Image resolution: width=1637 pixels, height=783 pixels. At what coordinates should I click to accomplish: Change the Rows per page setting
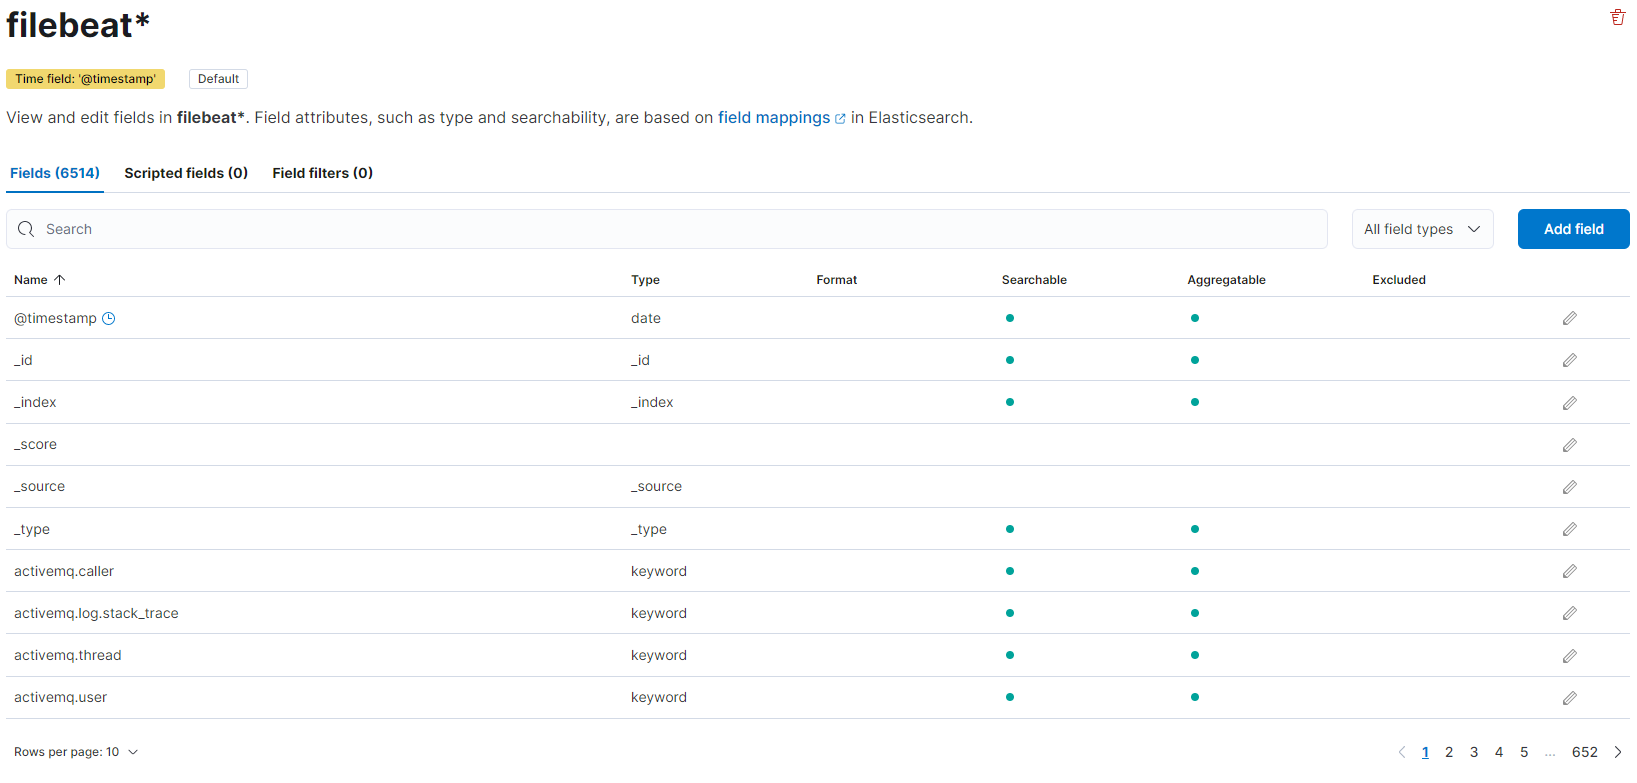[76, 752]
